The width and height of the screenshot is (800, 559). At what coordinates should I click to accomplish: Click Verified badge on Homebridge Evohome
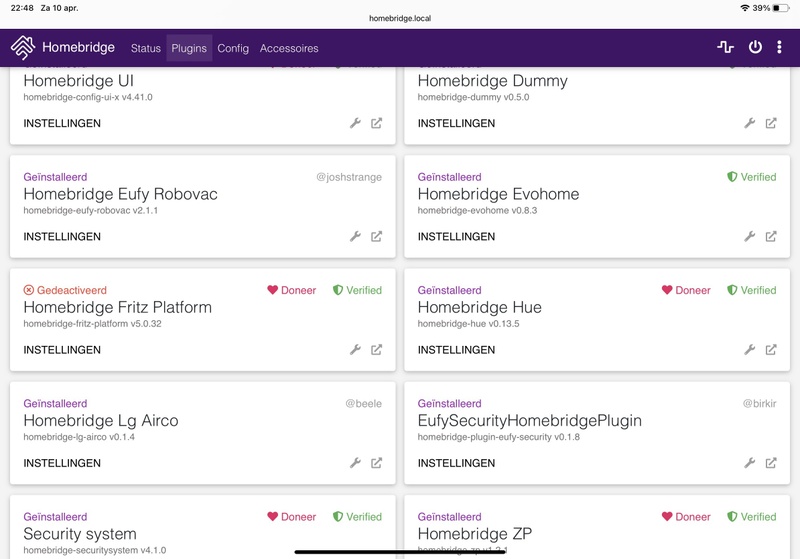pos(752,177)
